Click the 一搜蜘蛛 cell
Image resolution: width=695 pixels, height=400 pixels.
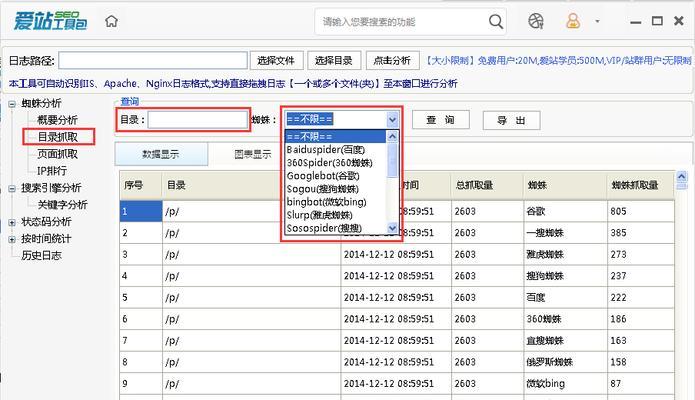[565, 232]
